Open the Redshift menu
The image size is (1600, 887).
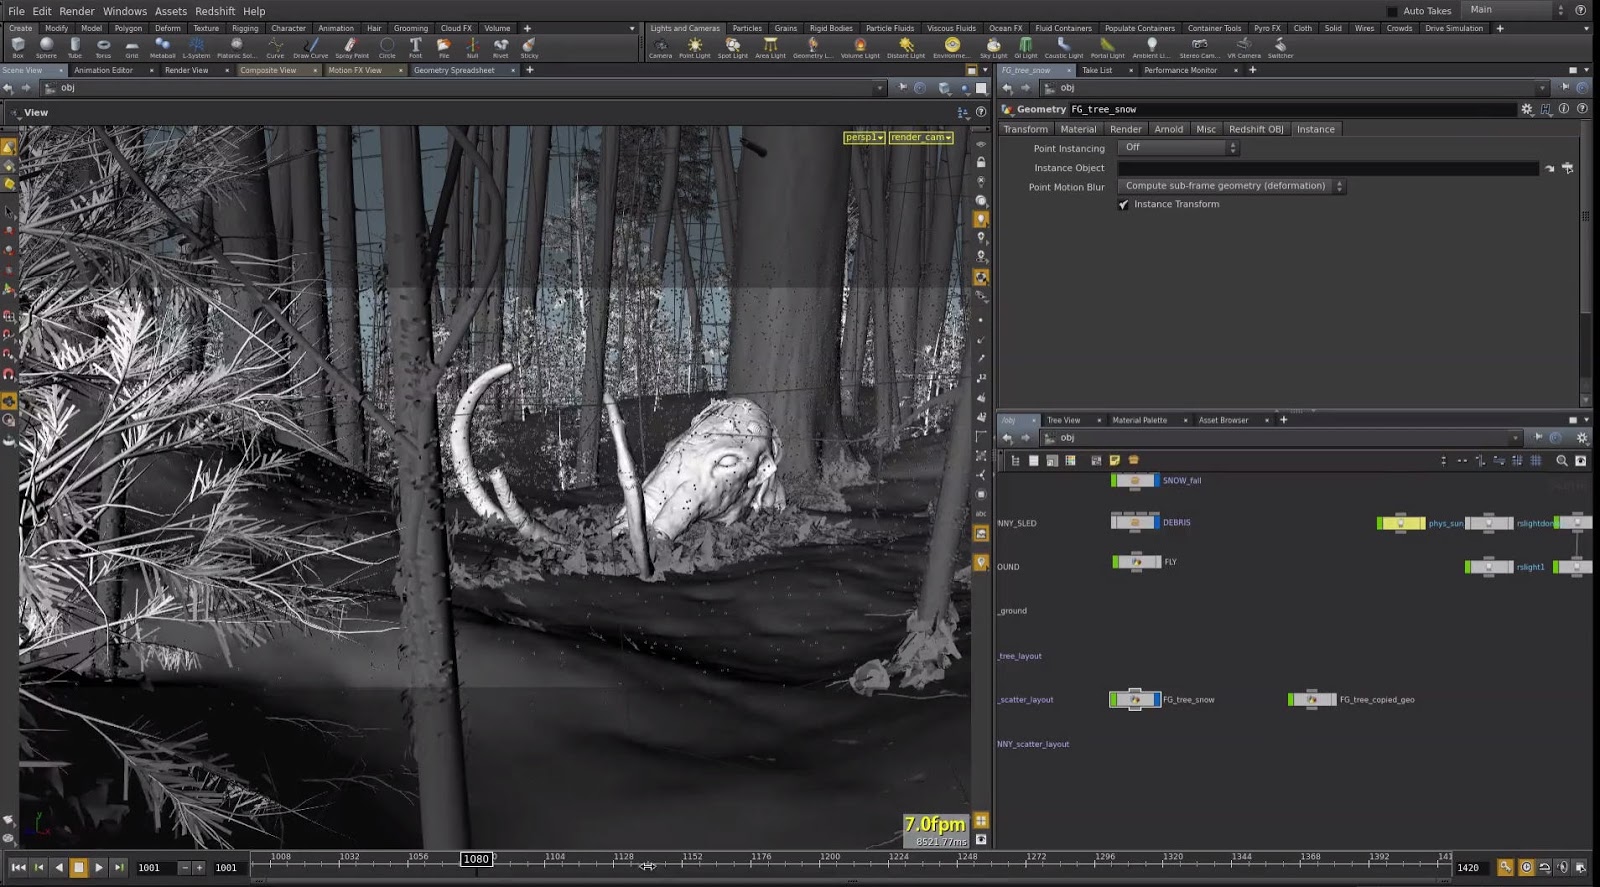coord(215,11)
